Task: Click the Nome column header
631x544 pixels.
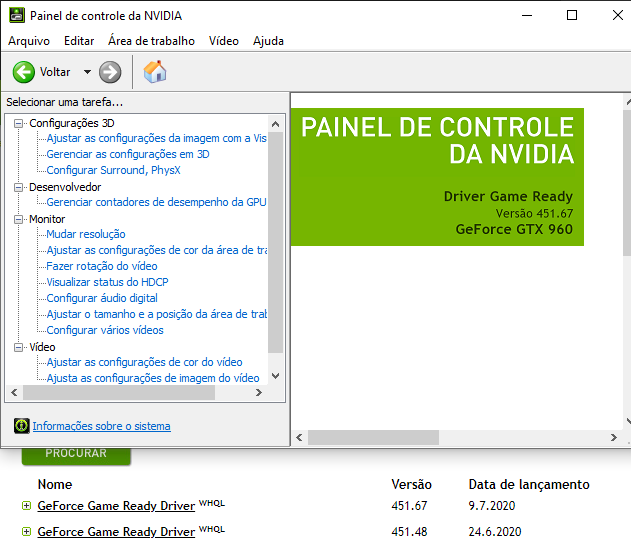Action: (x=55, y=484)
